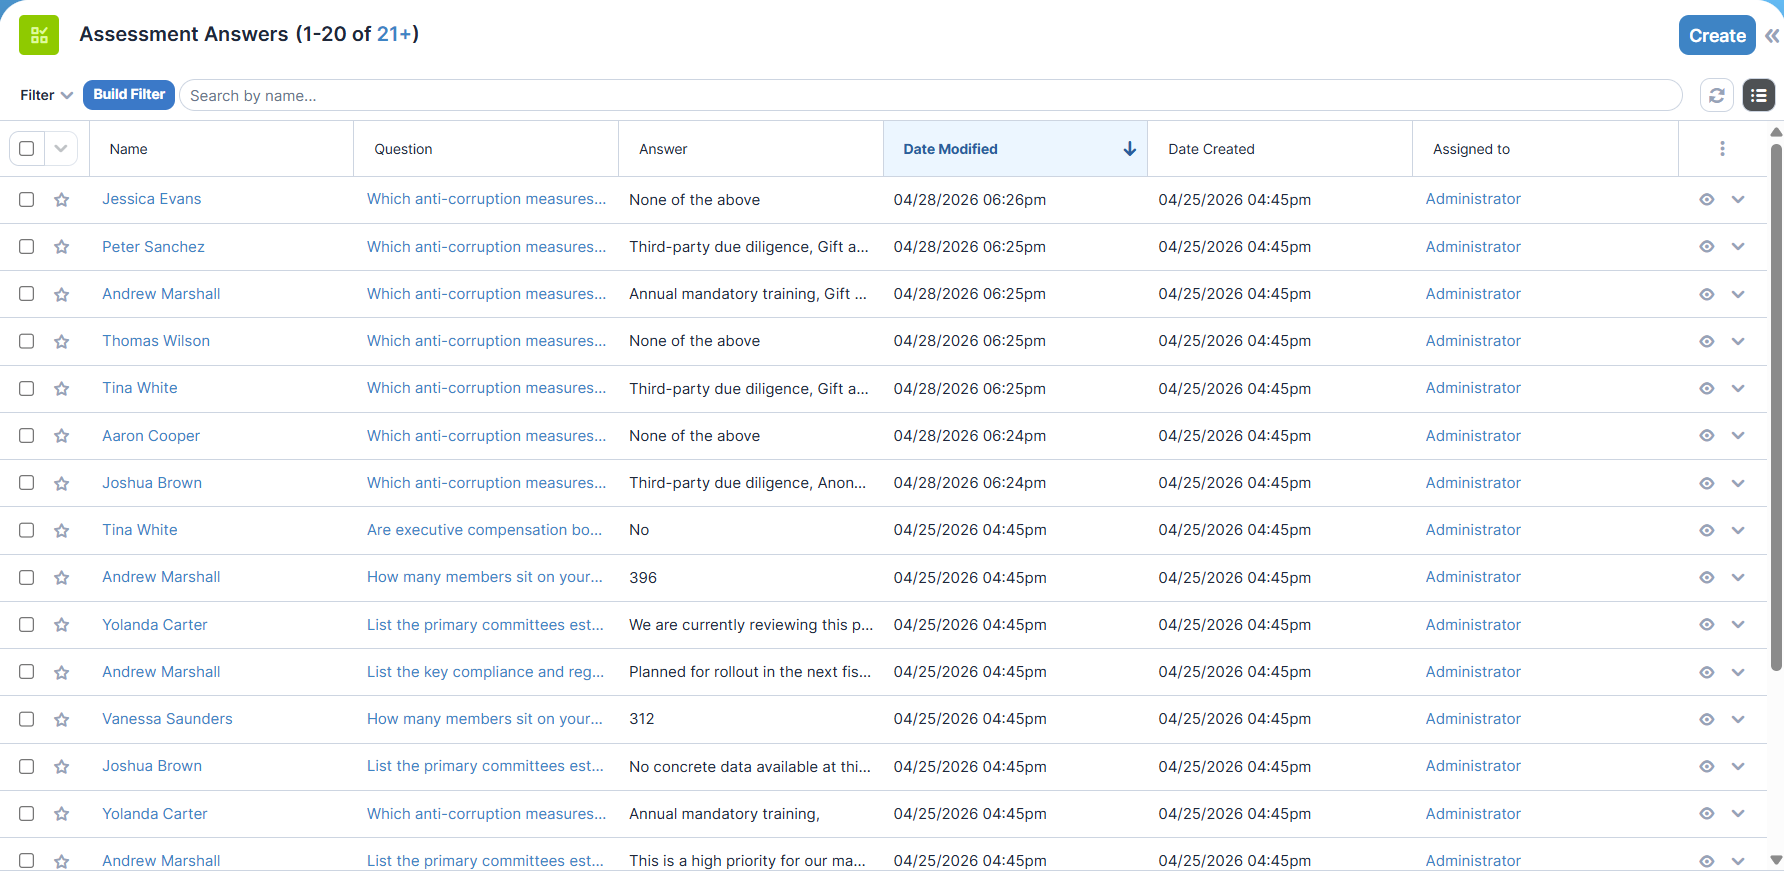Viewport: 1784px width, 872px height.
Task: Click the vertical scrollbar thumb
Action: (x=1776, y=407)
